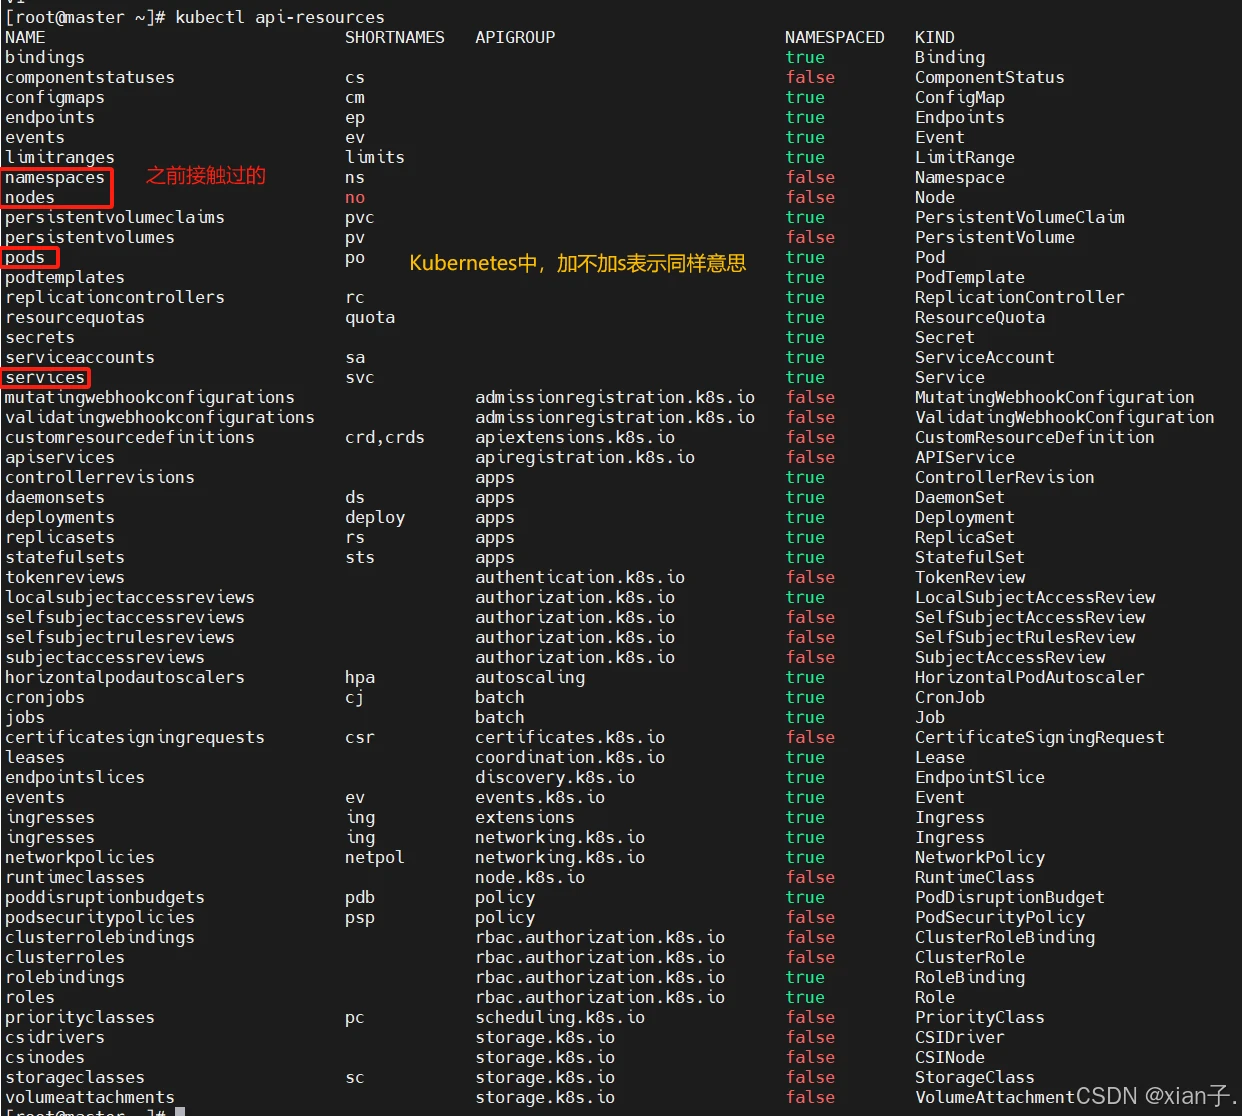The image size is (1242, 1116).
Task: Click the HorizontalPodAutoscaler kind entry
Action: pyautogui.click(x=1030, y=678)
